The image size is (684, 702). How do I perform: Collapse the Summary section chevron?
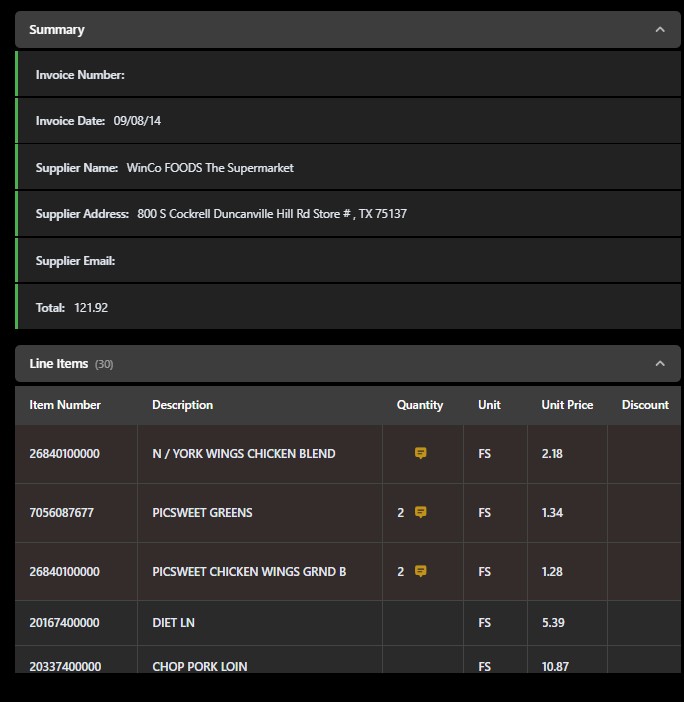[659, 30]
